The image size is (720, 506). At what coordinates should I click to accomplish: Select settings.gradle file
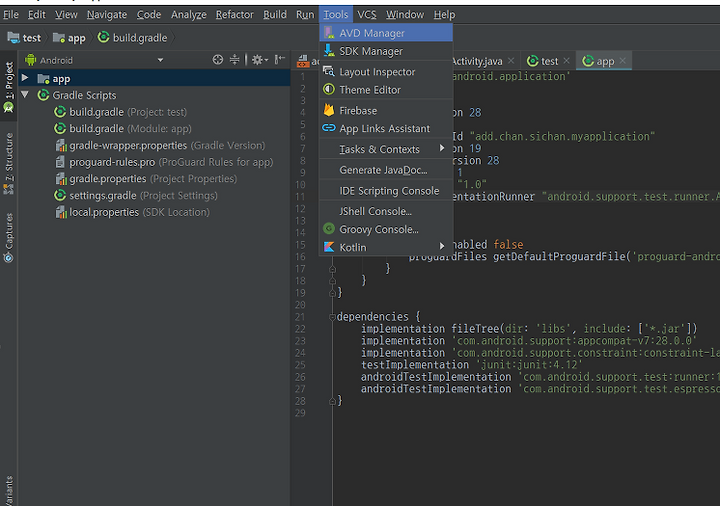click(136, 196)
